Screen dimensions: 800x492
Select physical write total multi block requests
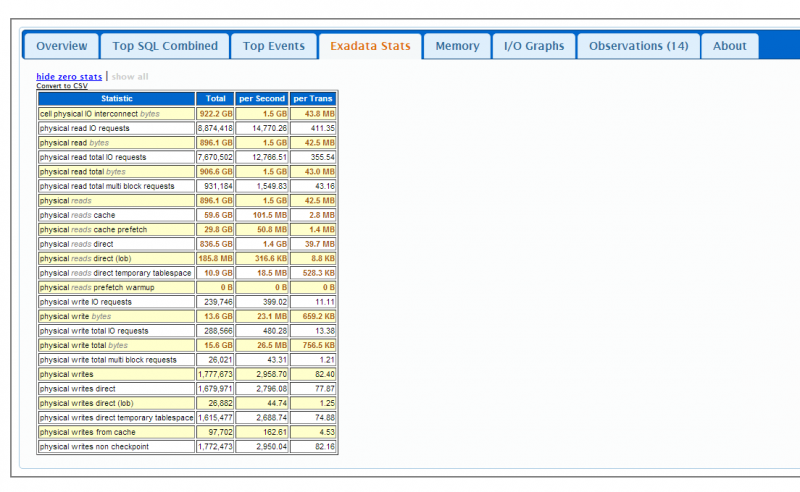coord(108,360)
